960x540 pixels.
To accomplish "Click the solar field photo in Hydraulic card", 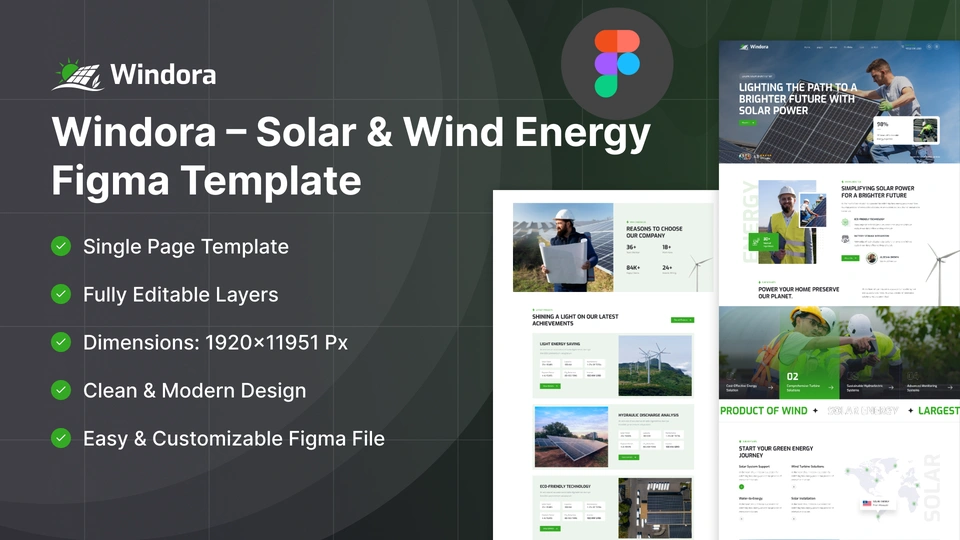I will (571, 437).
